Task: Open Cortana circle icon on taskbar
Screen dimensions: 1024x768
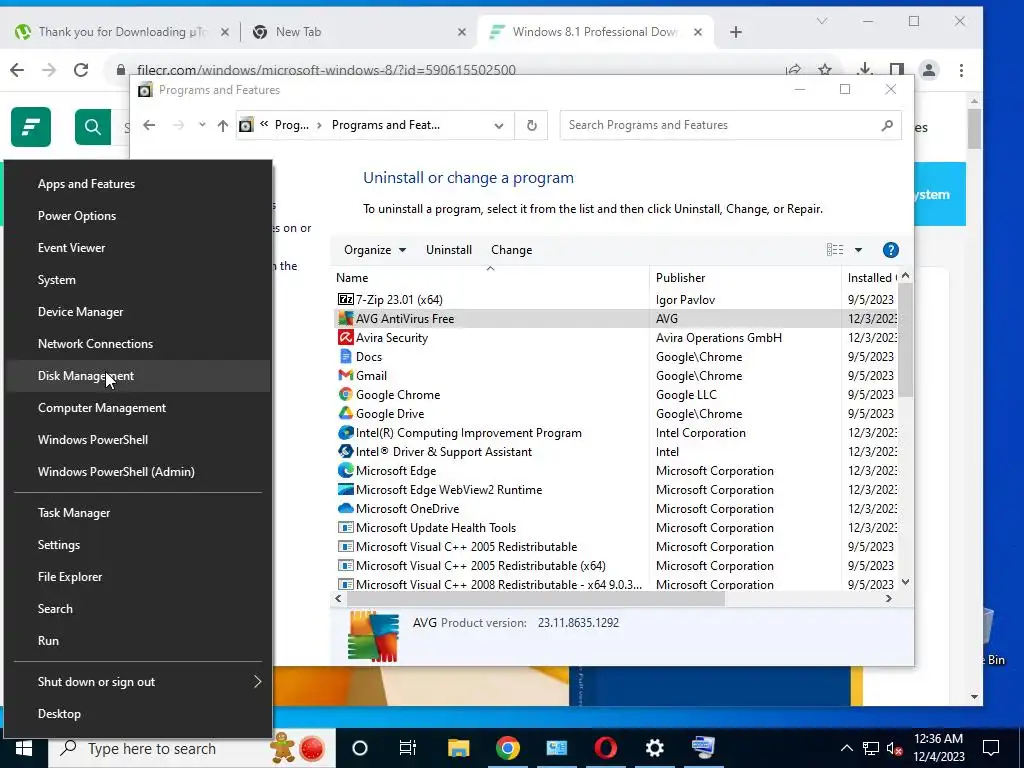Action: click(360, 748)
